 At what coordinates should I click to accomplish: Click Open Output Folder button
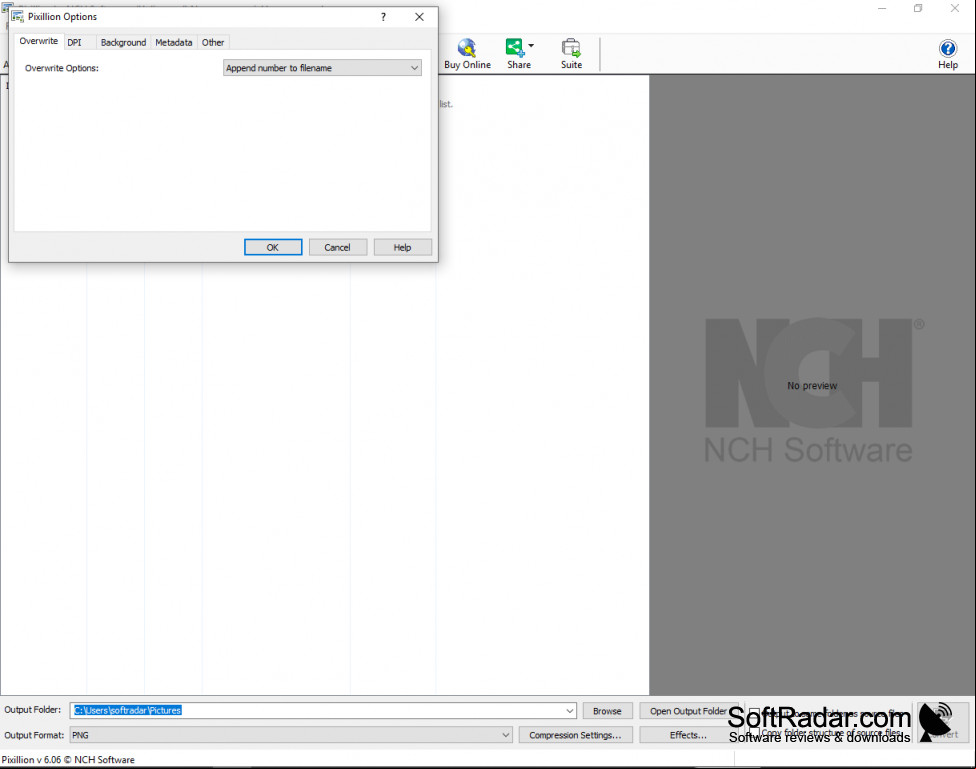pos(688,711)
